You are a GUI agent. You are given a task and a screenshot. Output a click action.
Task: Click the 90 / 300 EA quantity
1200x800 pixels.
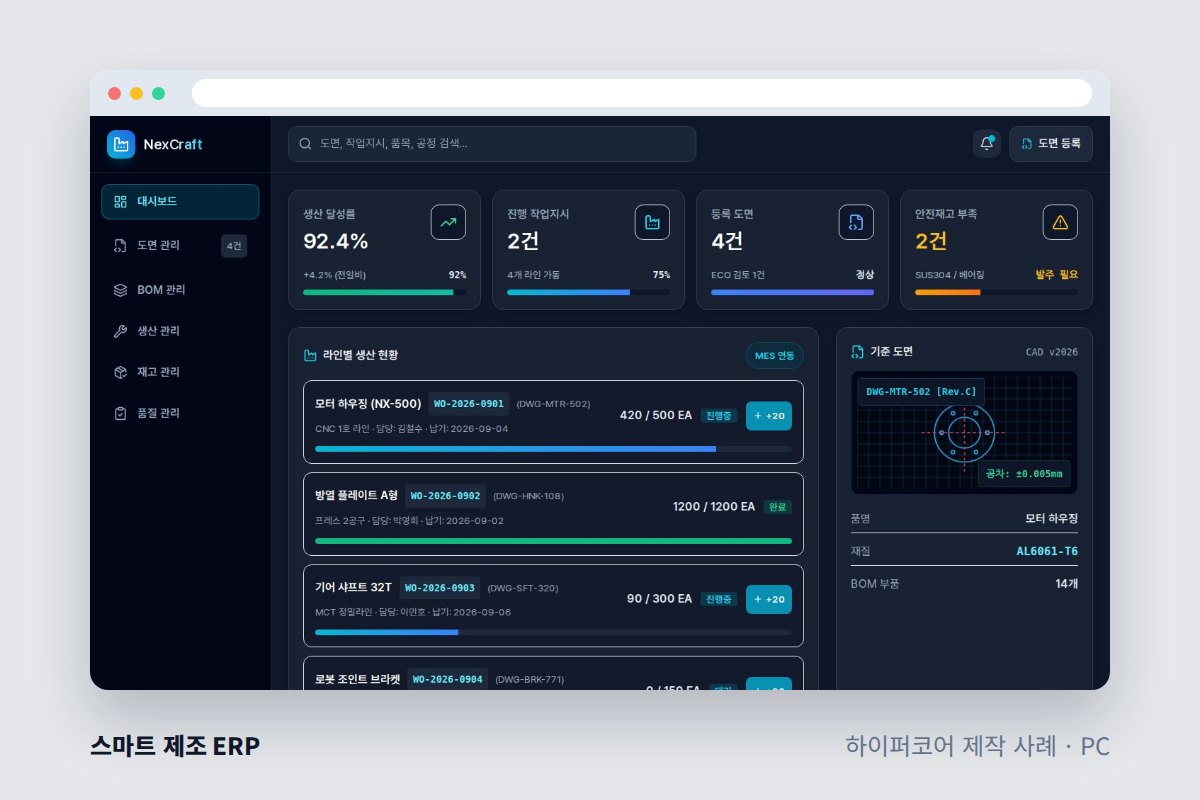click(x=660, y=599)
